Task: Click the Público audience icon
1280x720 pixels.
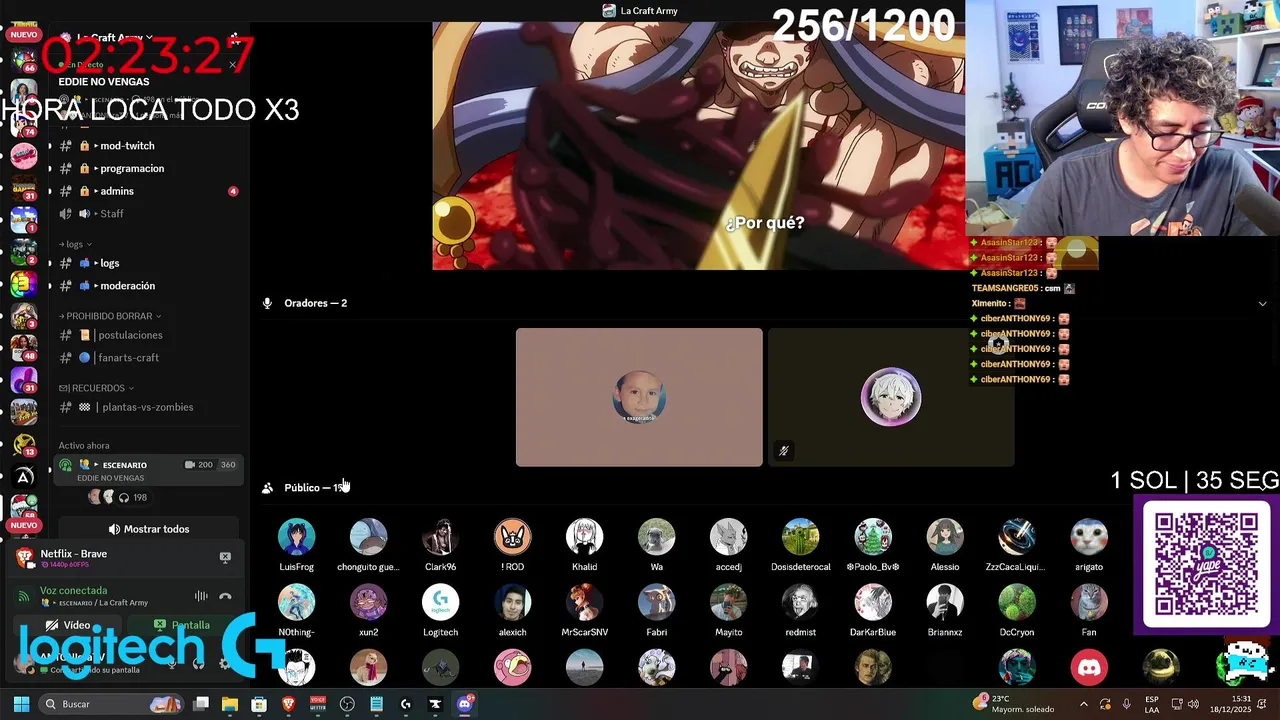Action: click(267, 488)
